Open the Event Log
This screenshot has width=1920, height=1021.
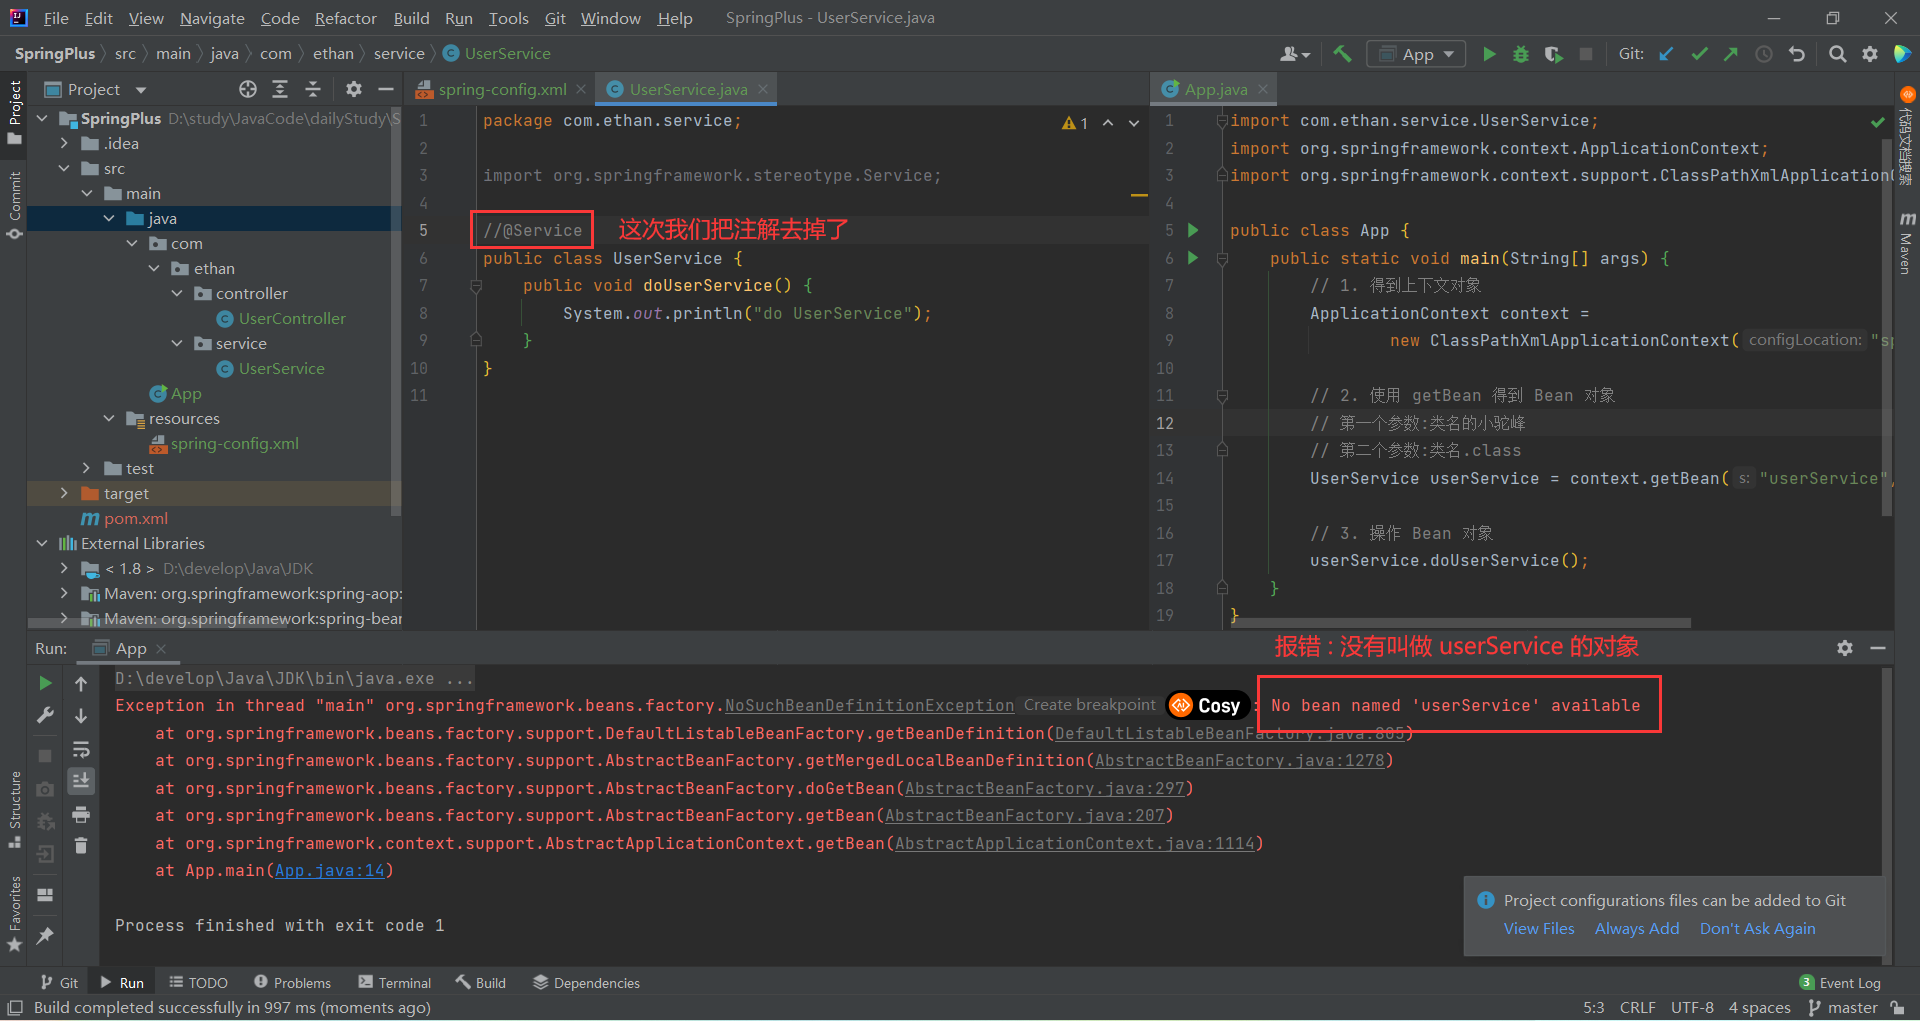[1840, 983]
